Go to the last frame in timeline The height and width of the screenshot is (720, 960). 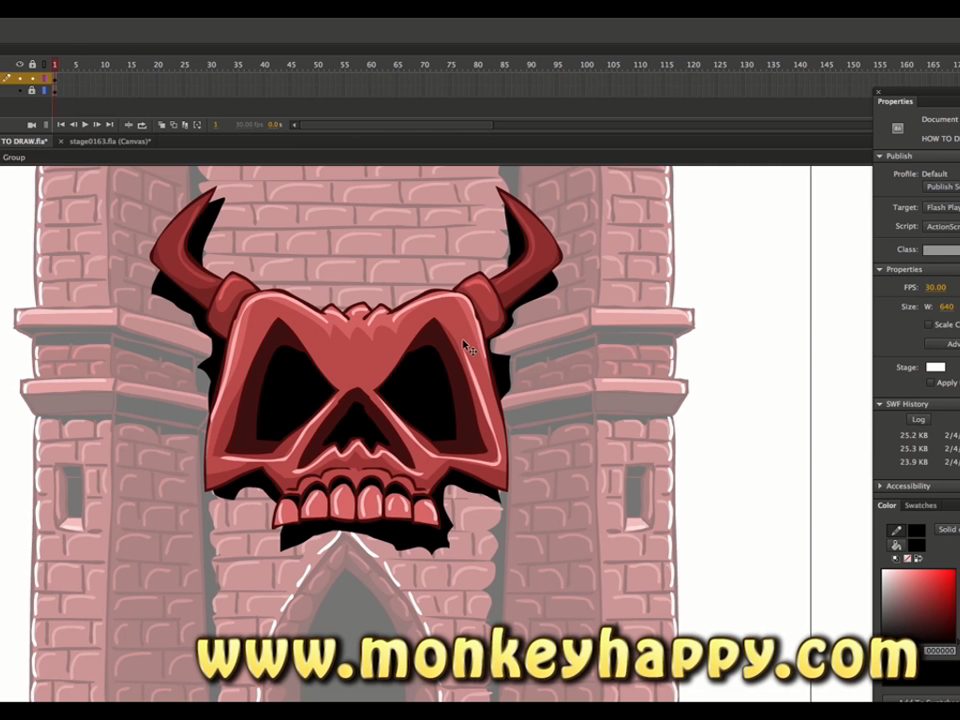pos(110,124)
